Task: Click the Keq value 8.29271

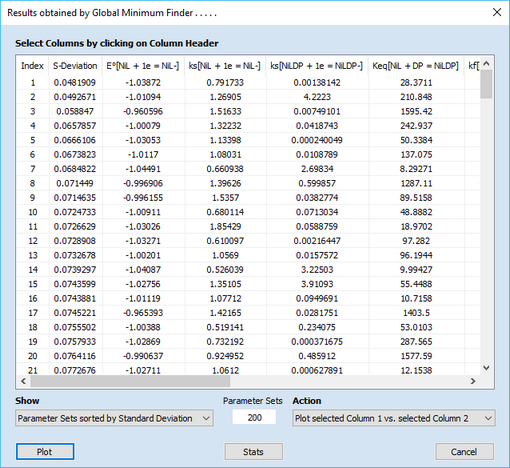Action: click(x=416, y=169)
